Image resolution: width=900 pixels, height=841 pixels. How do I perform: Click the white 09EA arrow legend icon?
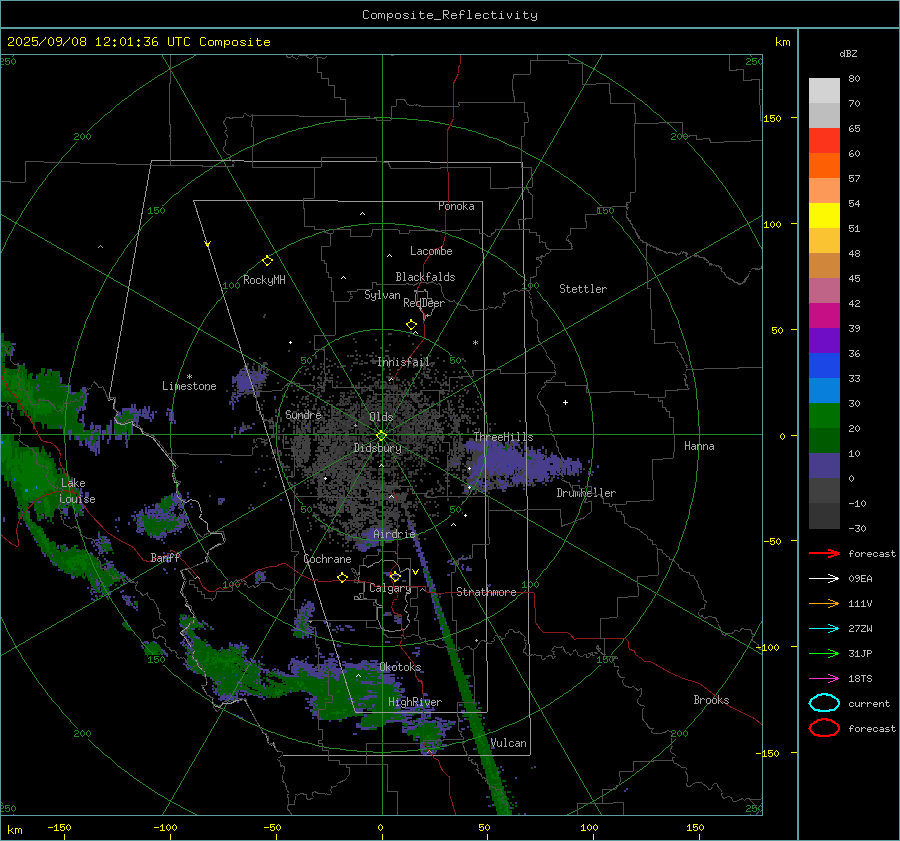coord(825,578)
